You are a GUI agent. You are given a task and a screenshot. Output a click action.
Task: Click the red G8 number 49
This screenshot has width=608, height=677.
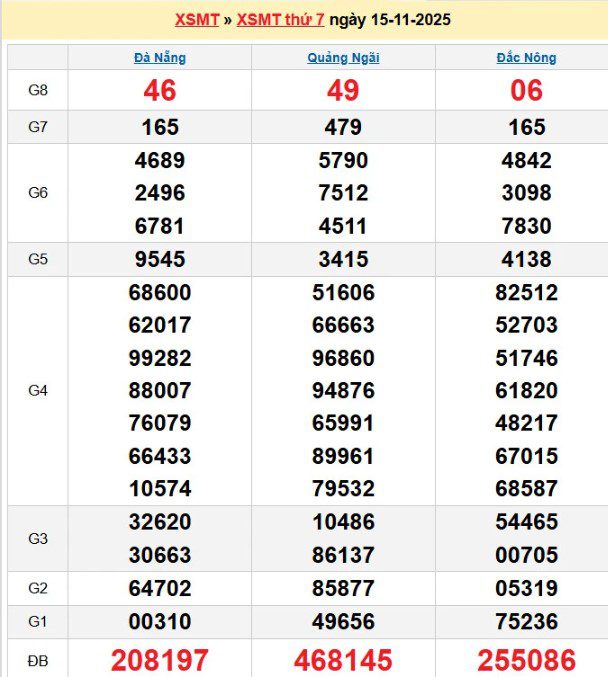(343, 91)
